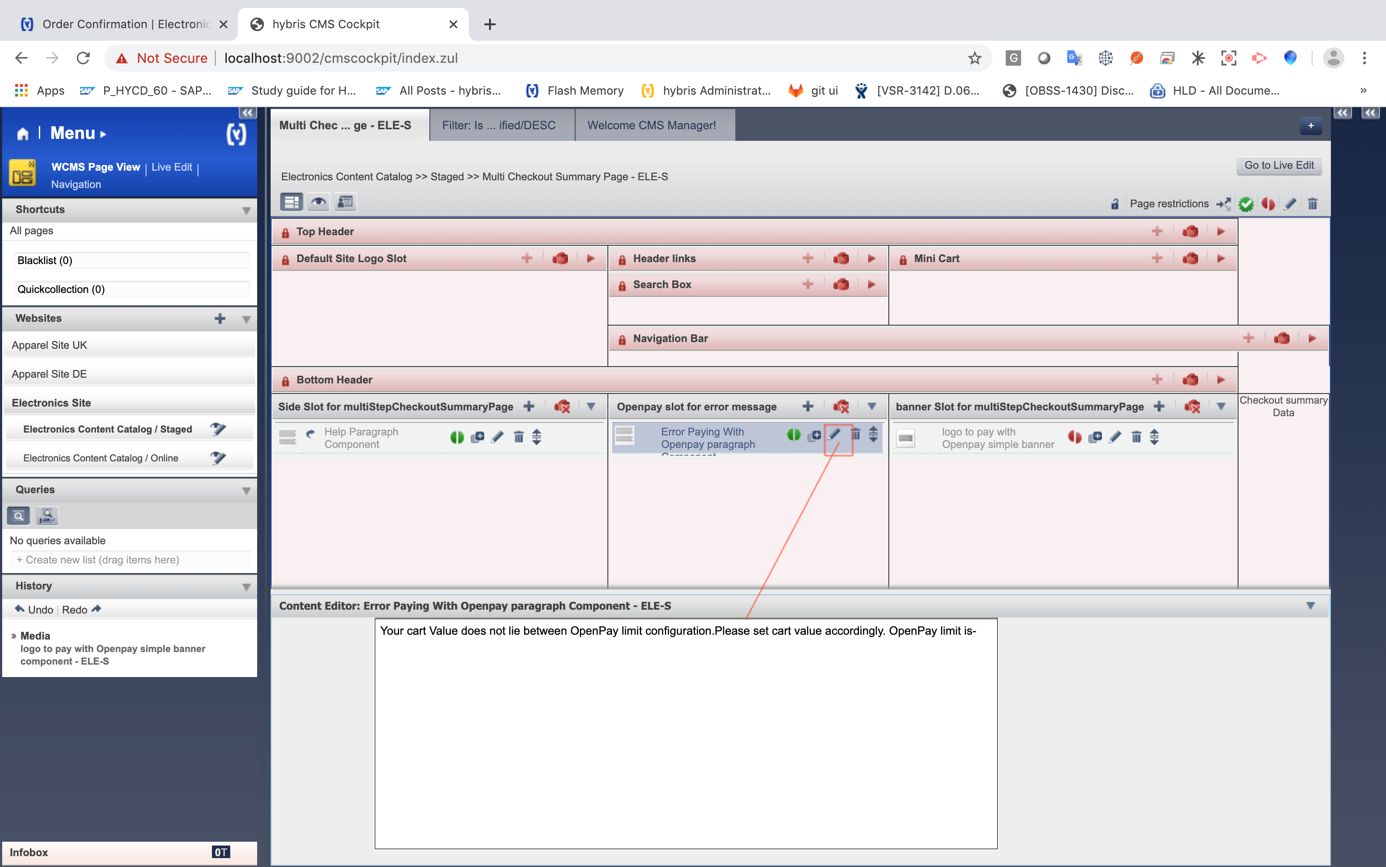Screen dimensions: 1386x867
Task: Click the page-level trash icon beside Page restrictions
Action: point(1312,204)
